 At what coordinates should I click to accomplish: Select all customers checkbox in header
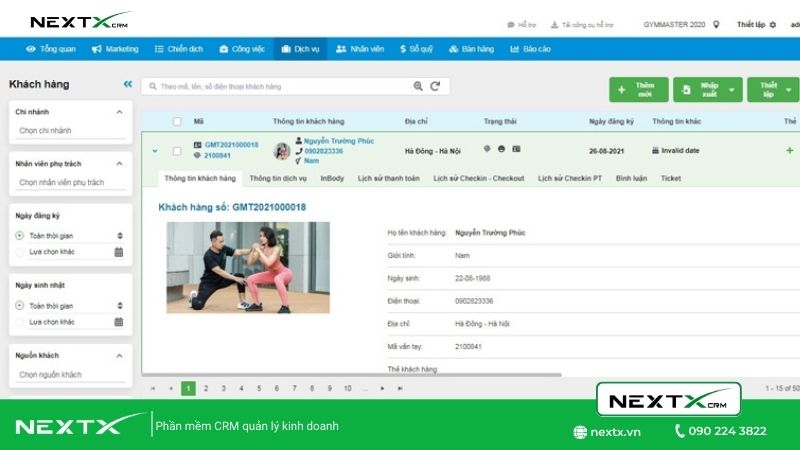pyautogui.click(x=177, y=121)
